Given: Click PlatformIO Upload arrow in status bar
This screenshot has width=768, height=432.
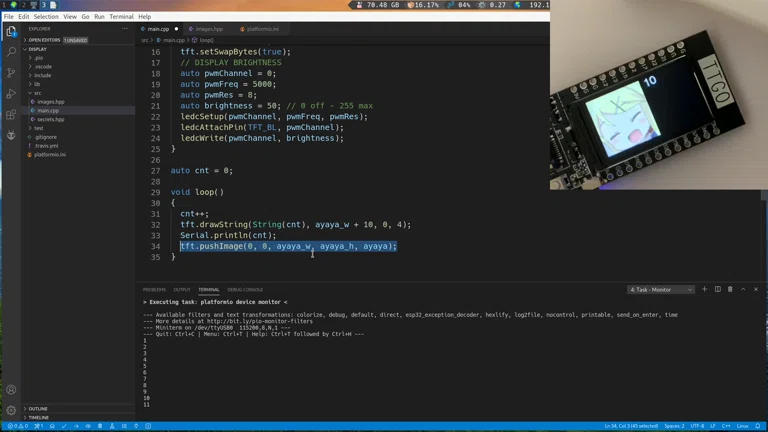Looking at the screenshot, I should [76, 426].
